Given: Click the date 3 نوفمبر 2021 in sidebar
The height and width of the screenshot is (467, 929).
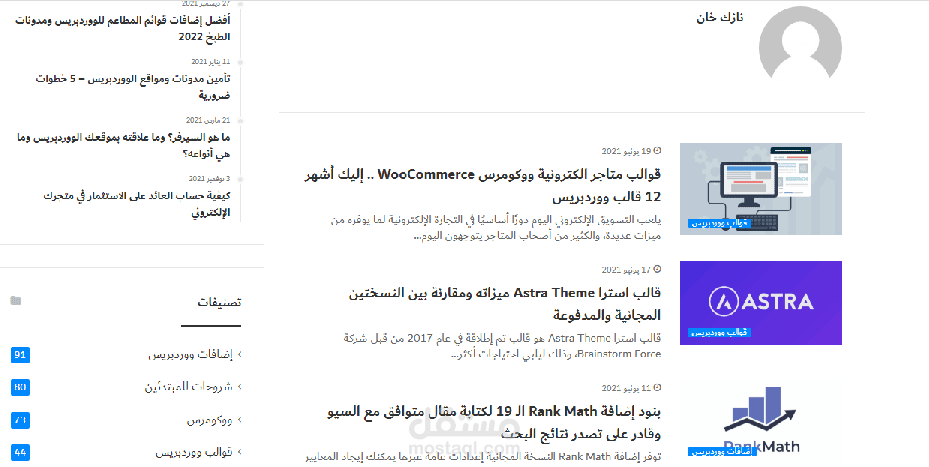Looking at the screenshot, I should click(209, 178).
